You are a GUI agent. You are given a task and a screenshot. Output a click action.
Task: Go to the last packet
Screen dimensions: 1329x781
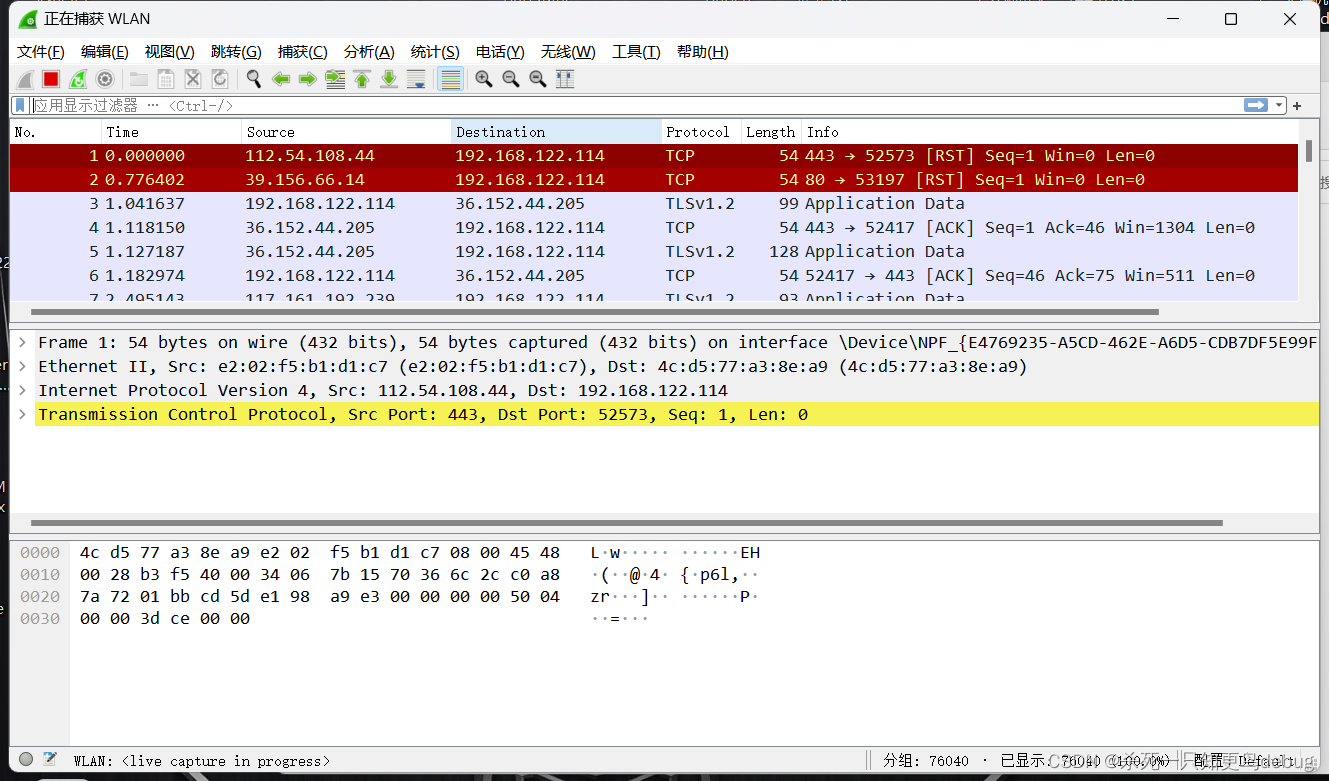[389, 79]
